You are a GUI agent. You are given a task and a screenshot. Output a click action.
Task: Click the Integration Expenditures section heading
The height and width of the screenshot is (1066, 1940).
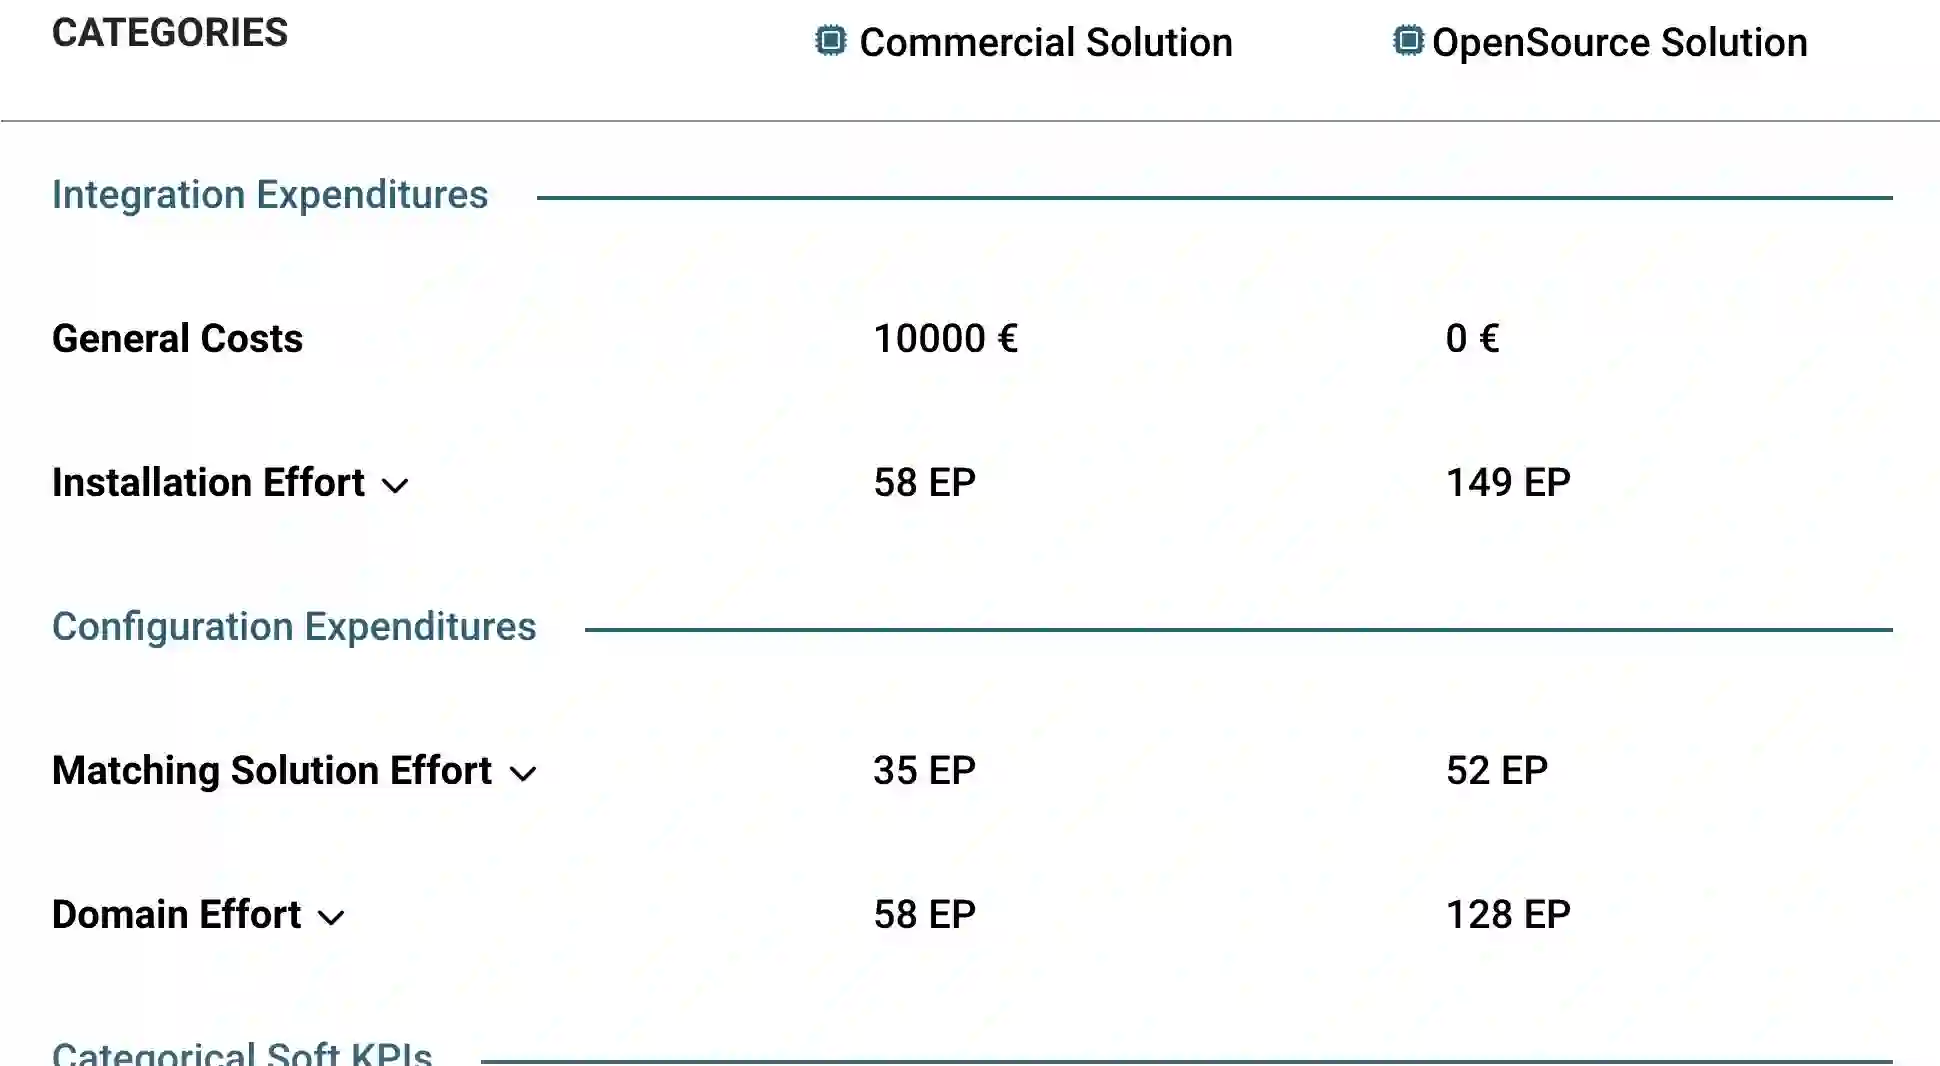[270, 195]
